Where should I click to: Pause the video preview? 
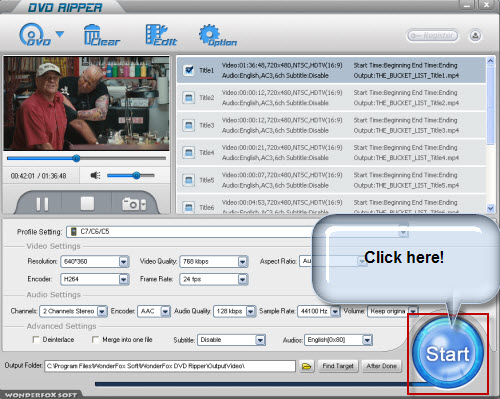coord(42,204)
